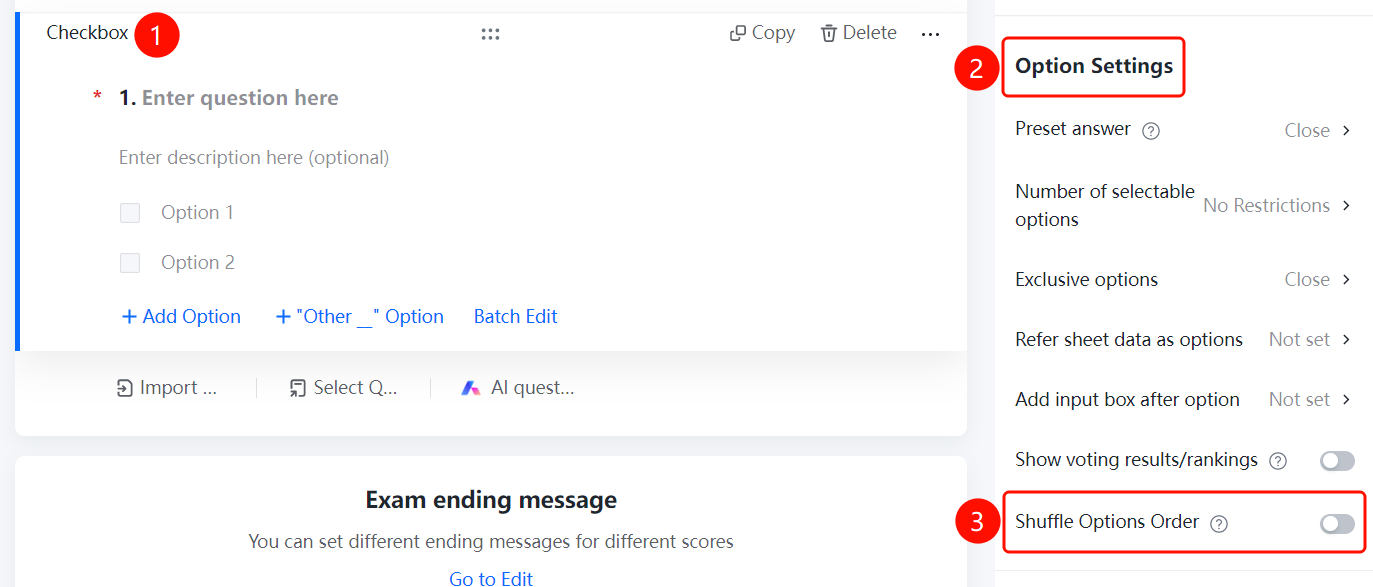
Task: Click the Checkbox question type label
Action: (88, 33)
